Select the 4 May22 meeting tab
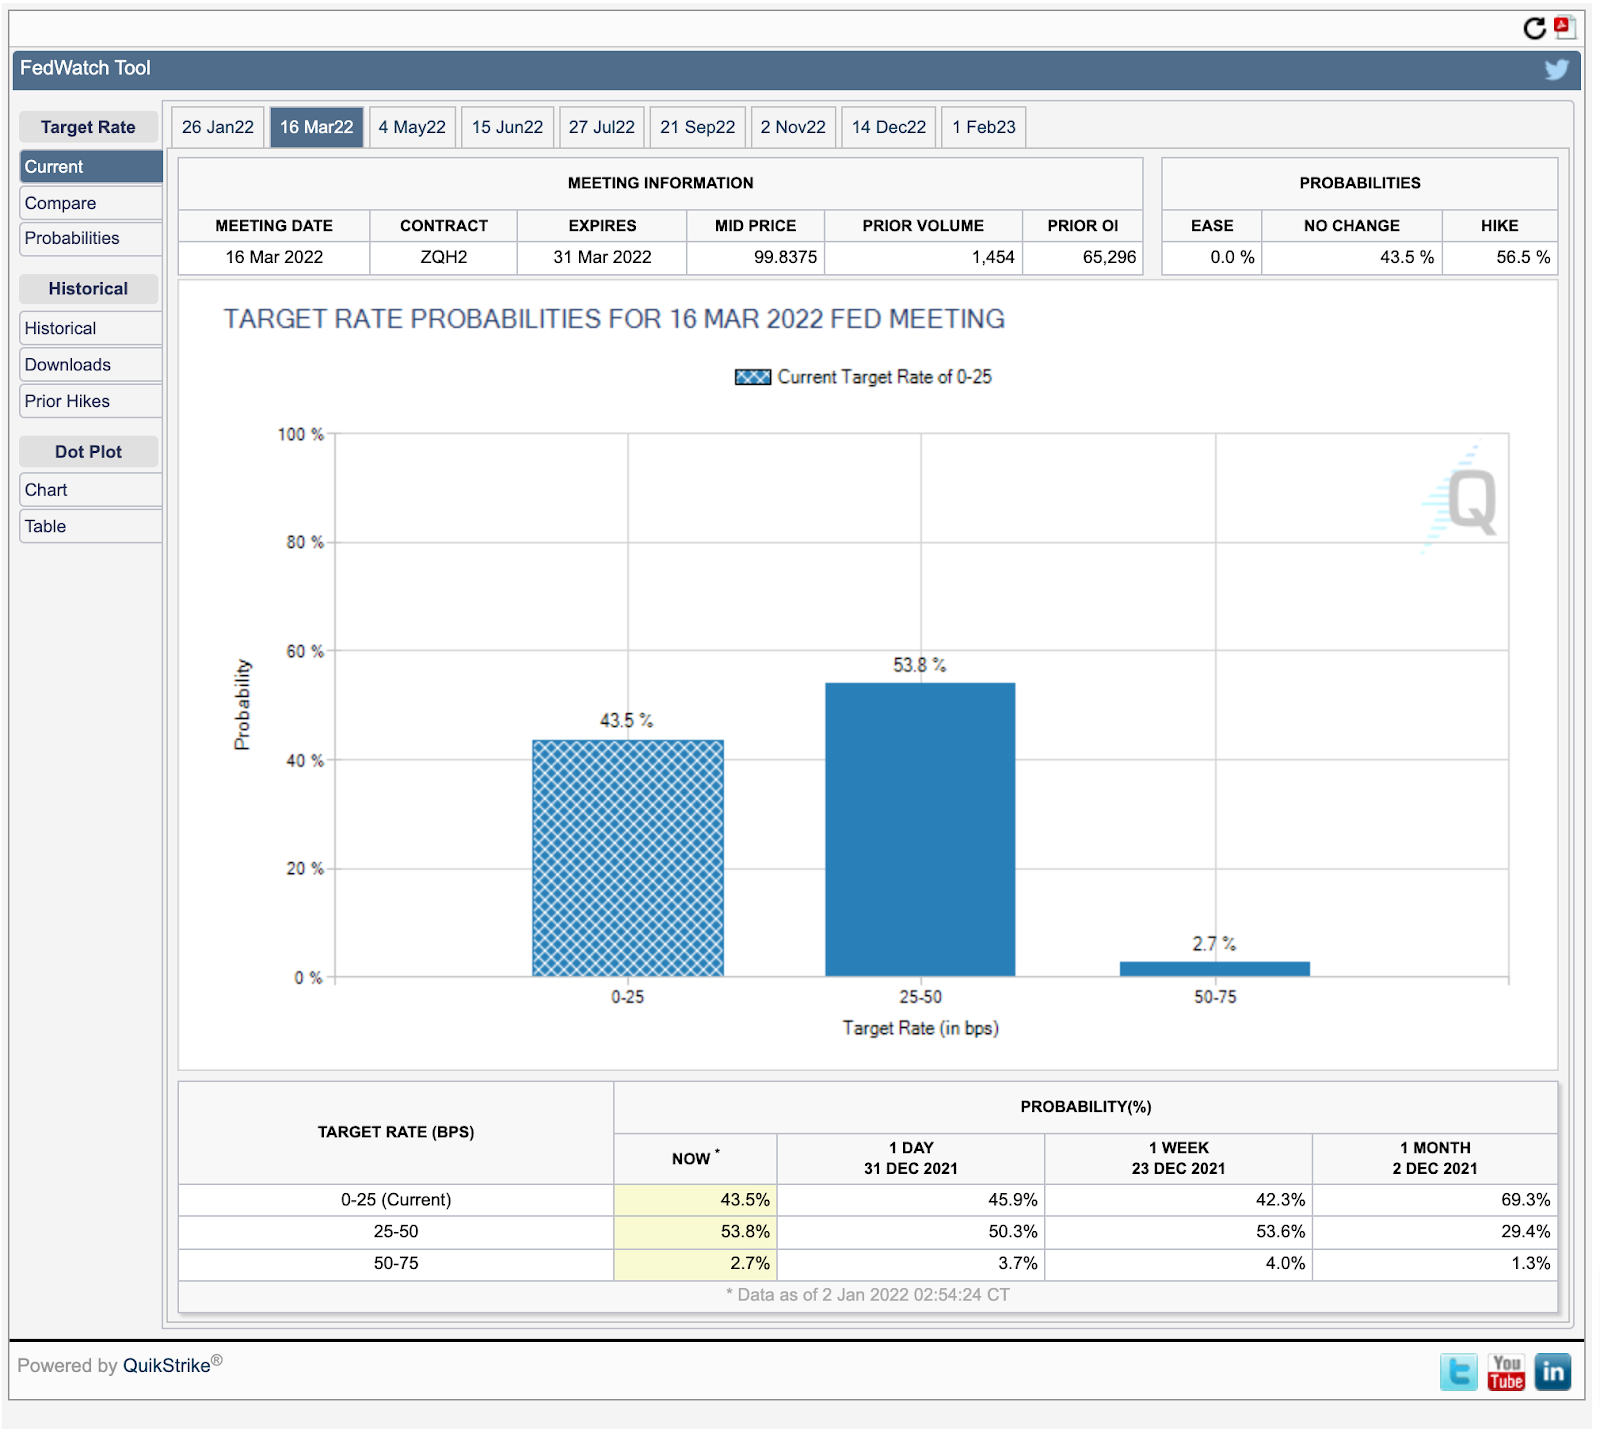 tap(412, 127)
